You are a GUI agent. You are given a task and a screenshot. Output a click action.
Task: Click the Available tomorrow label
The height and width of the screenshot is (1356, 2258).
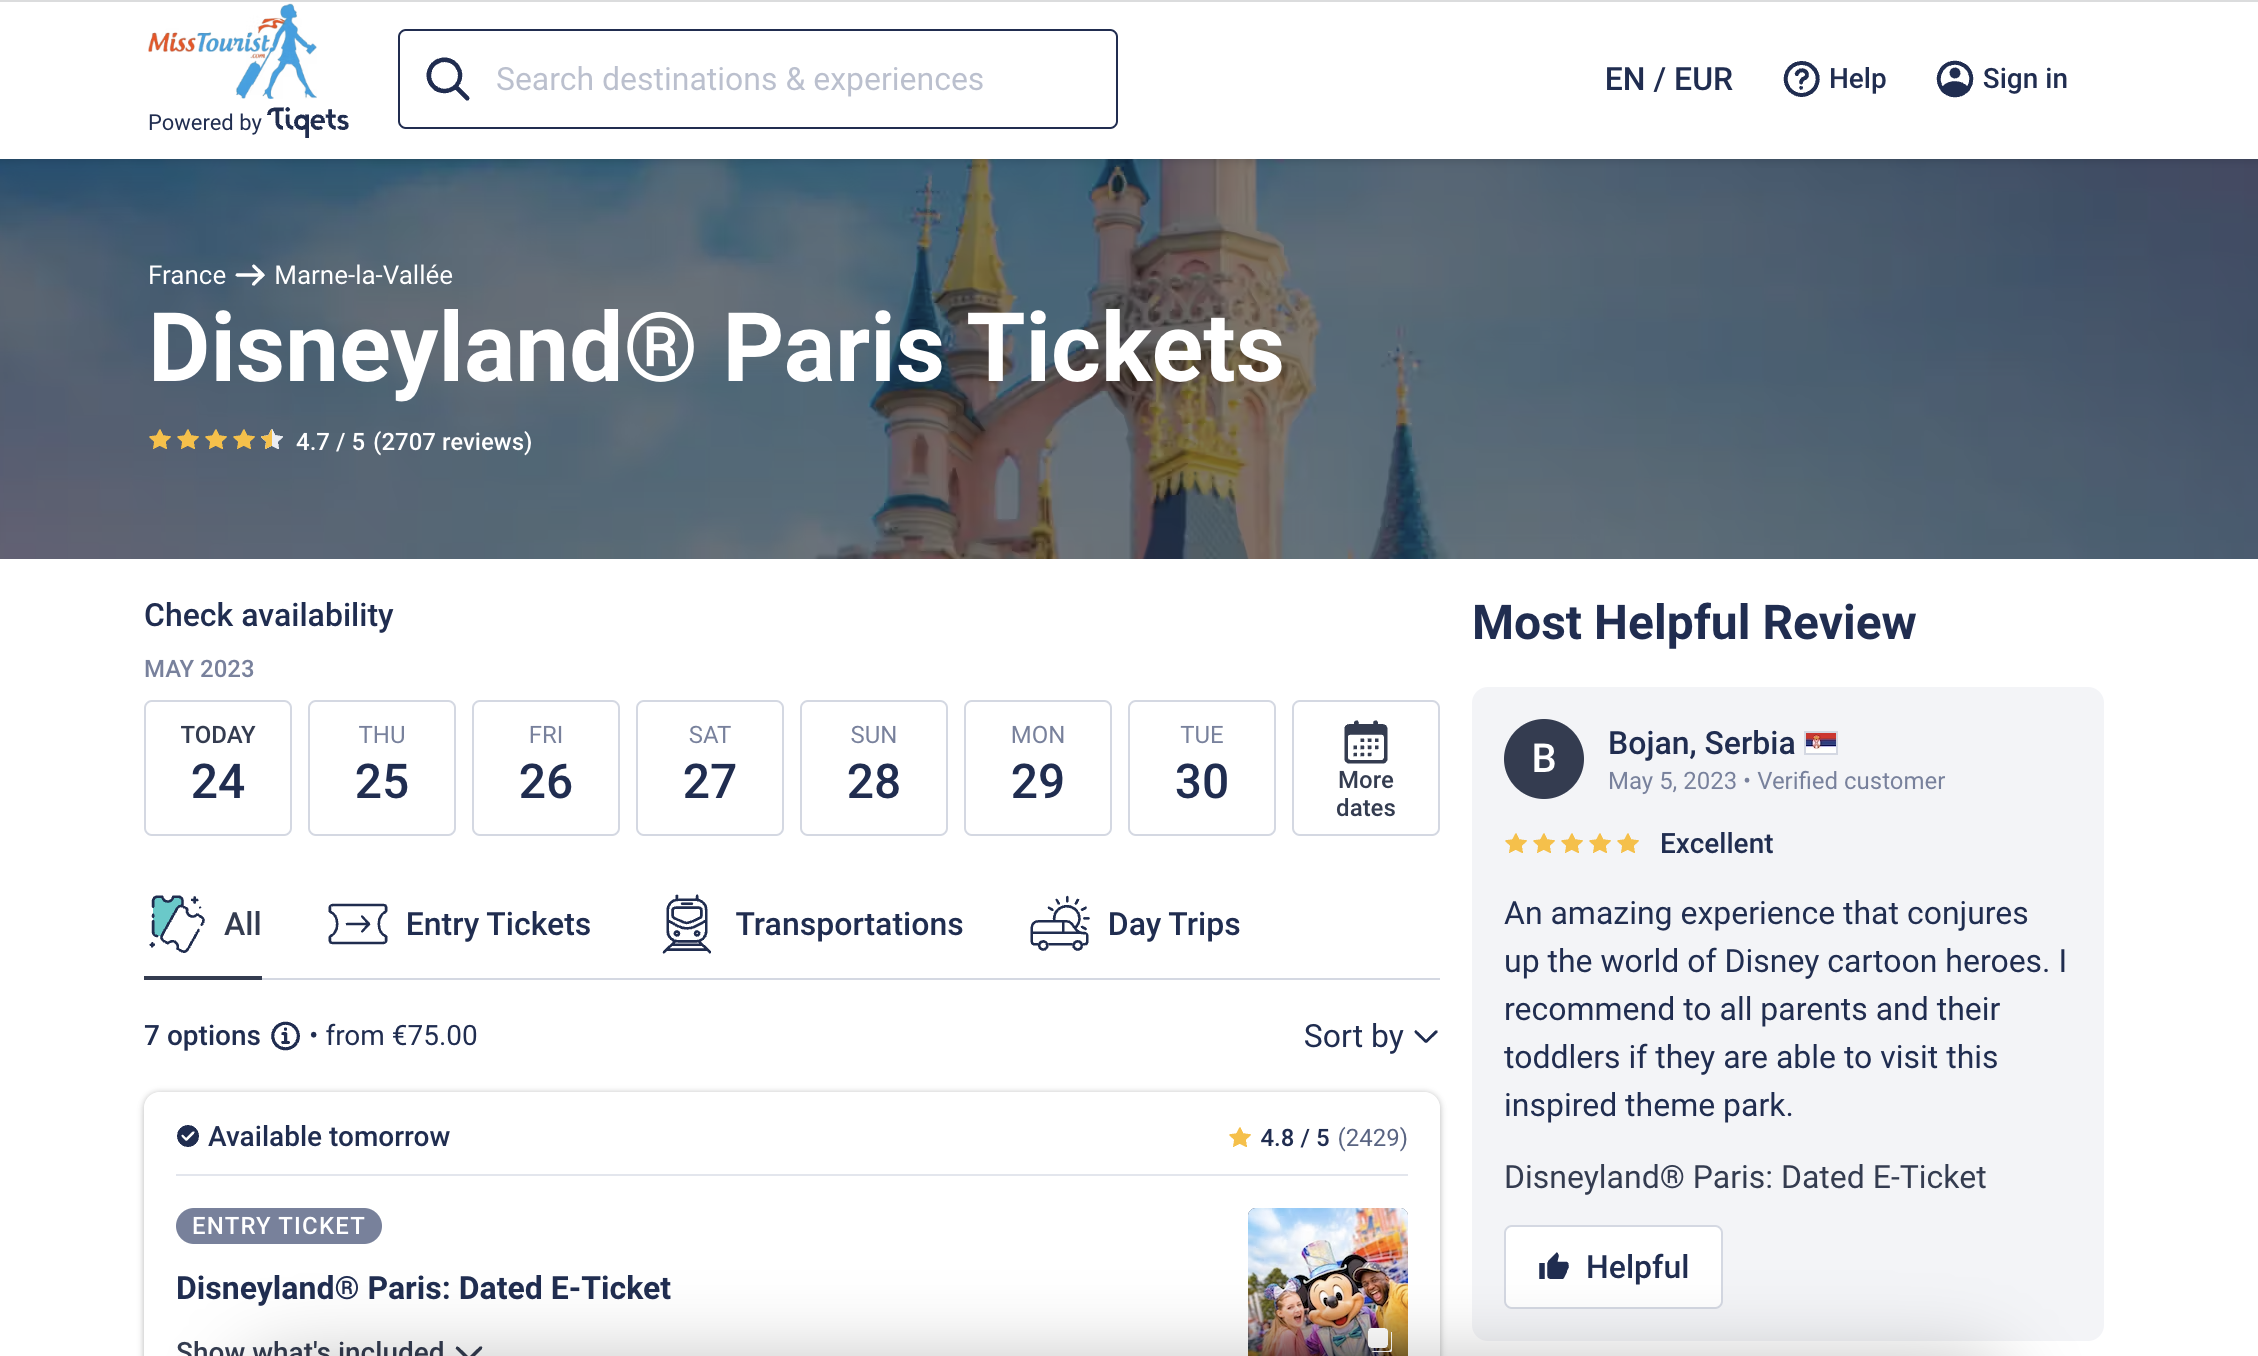pyautogui.click(x=329, y=1137)
